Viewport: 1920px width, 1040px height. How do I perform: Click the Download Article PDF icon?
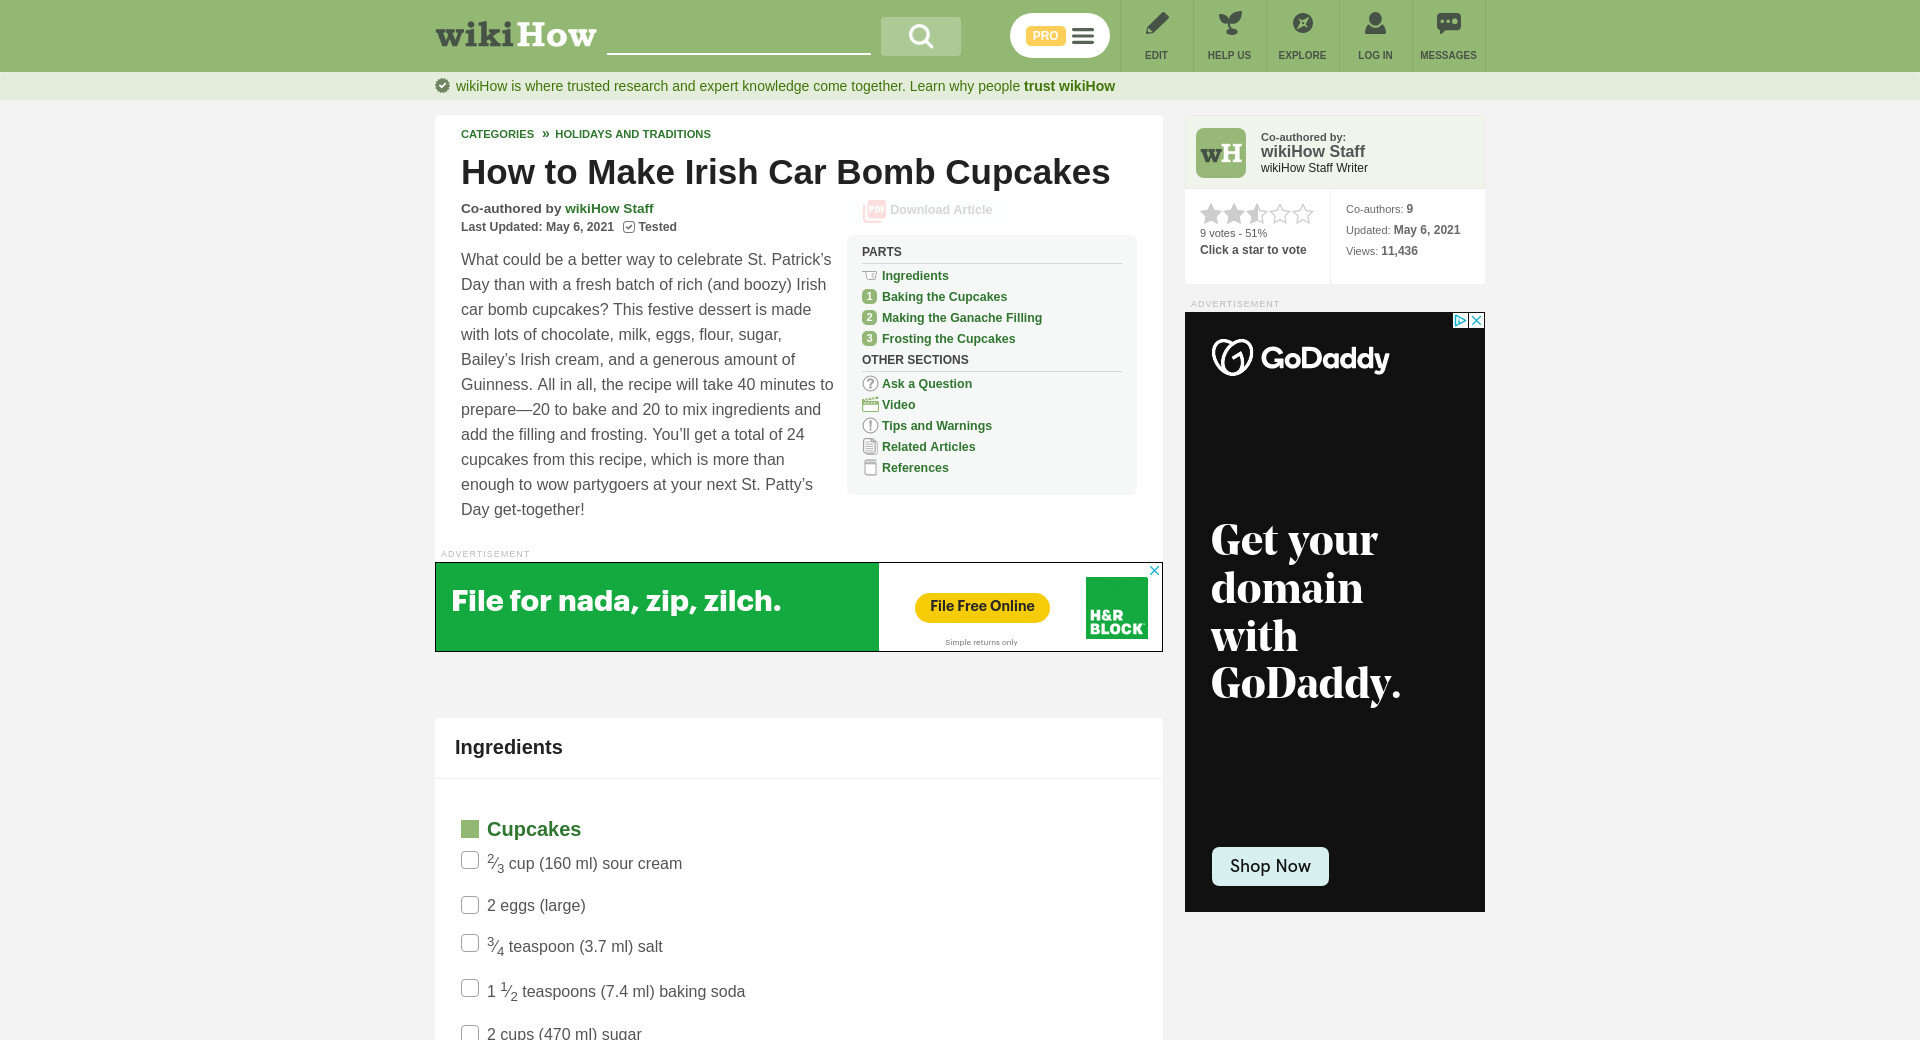pyautogui.click(x=874, y=211)
